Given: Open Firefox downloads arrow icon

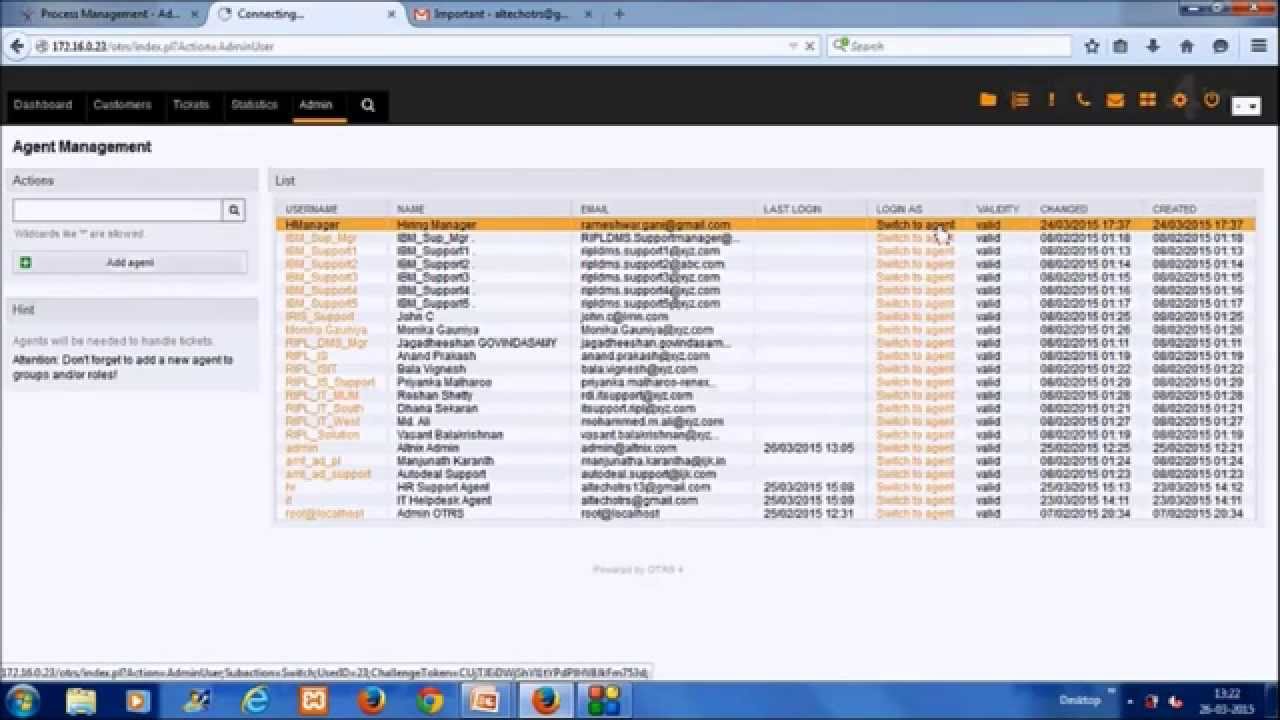Looking at the screenshot, I should point(1153,46).
